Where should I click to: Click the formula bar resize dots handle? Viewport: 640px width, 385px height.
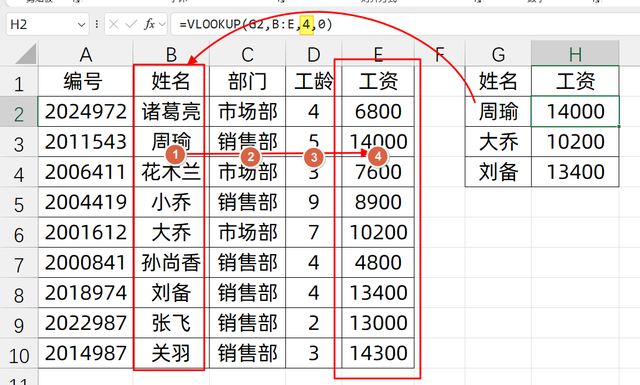click(x=97, y=24)
